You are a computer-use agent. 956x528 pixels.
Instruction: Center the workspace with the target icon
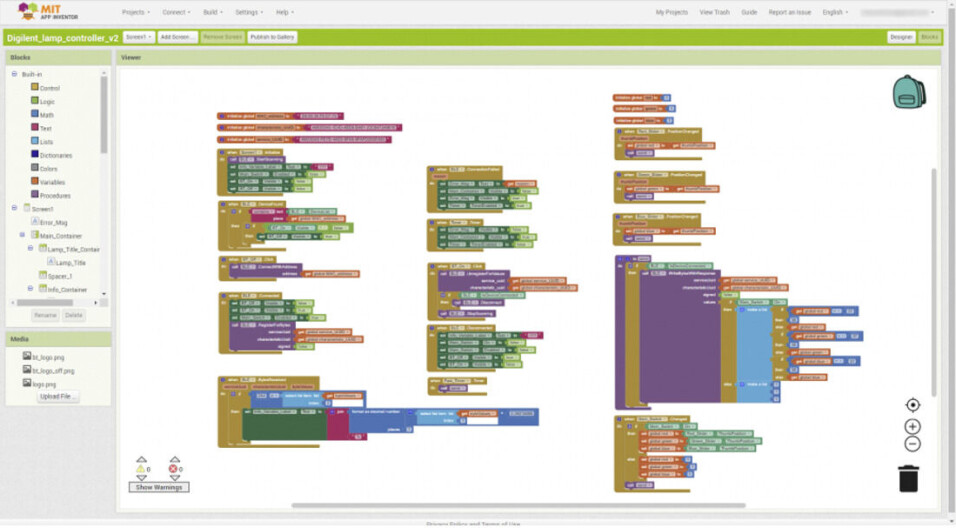click(913, 405)
